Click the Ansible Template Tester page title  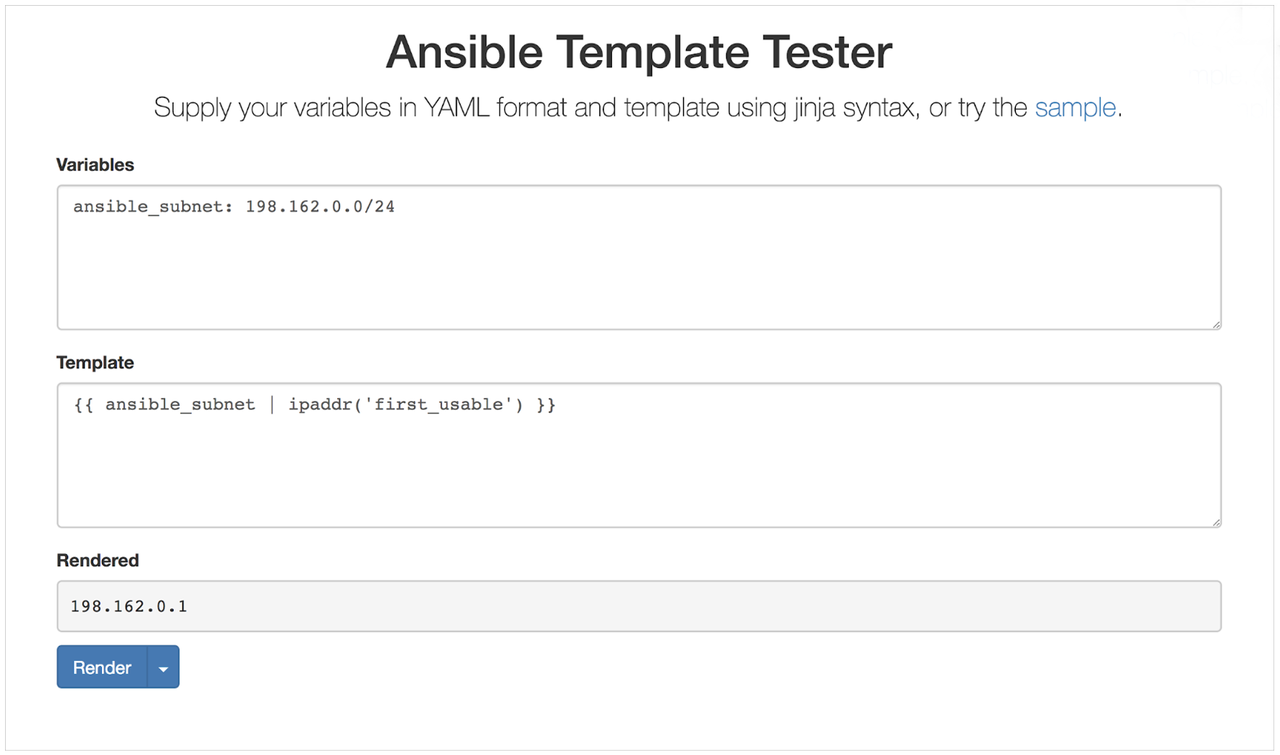pos(639,52)
